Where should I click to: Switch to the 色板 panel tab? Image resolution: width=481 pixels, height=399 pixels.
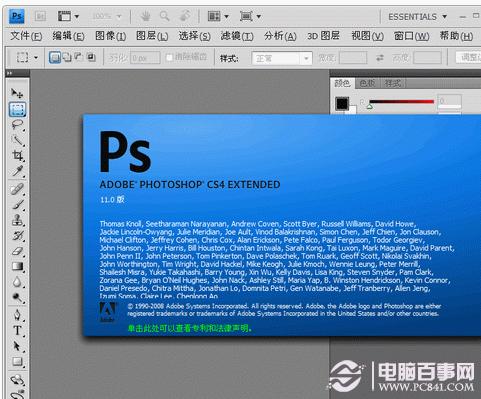point(367,83)
